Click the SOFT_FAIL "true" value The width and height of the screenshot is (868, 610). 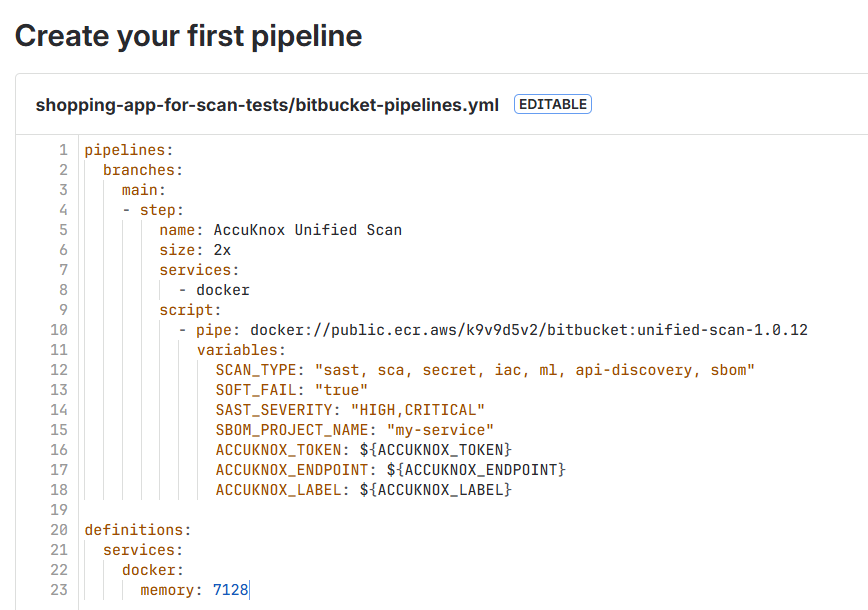point(341,390)
